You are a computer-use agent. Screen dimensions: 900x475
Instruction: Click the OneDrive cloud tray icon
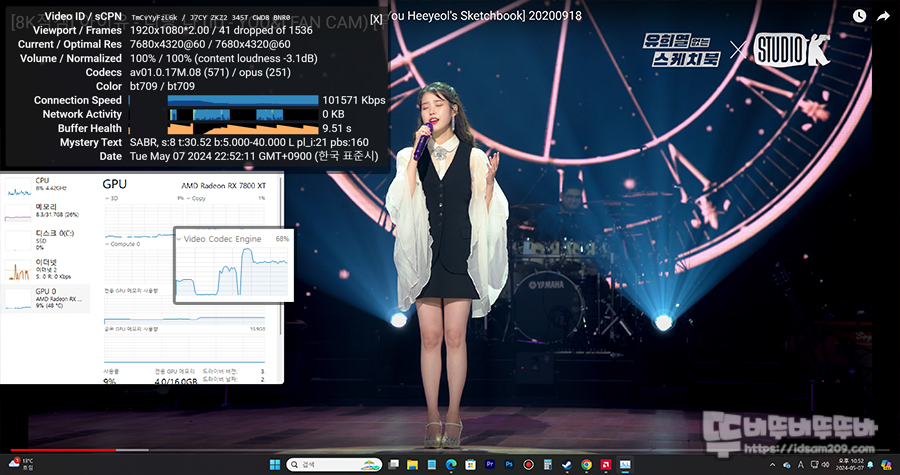pos(786,465)
